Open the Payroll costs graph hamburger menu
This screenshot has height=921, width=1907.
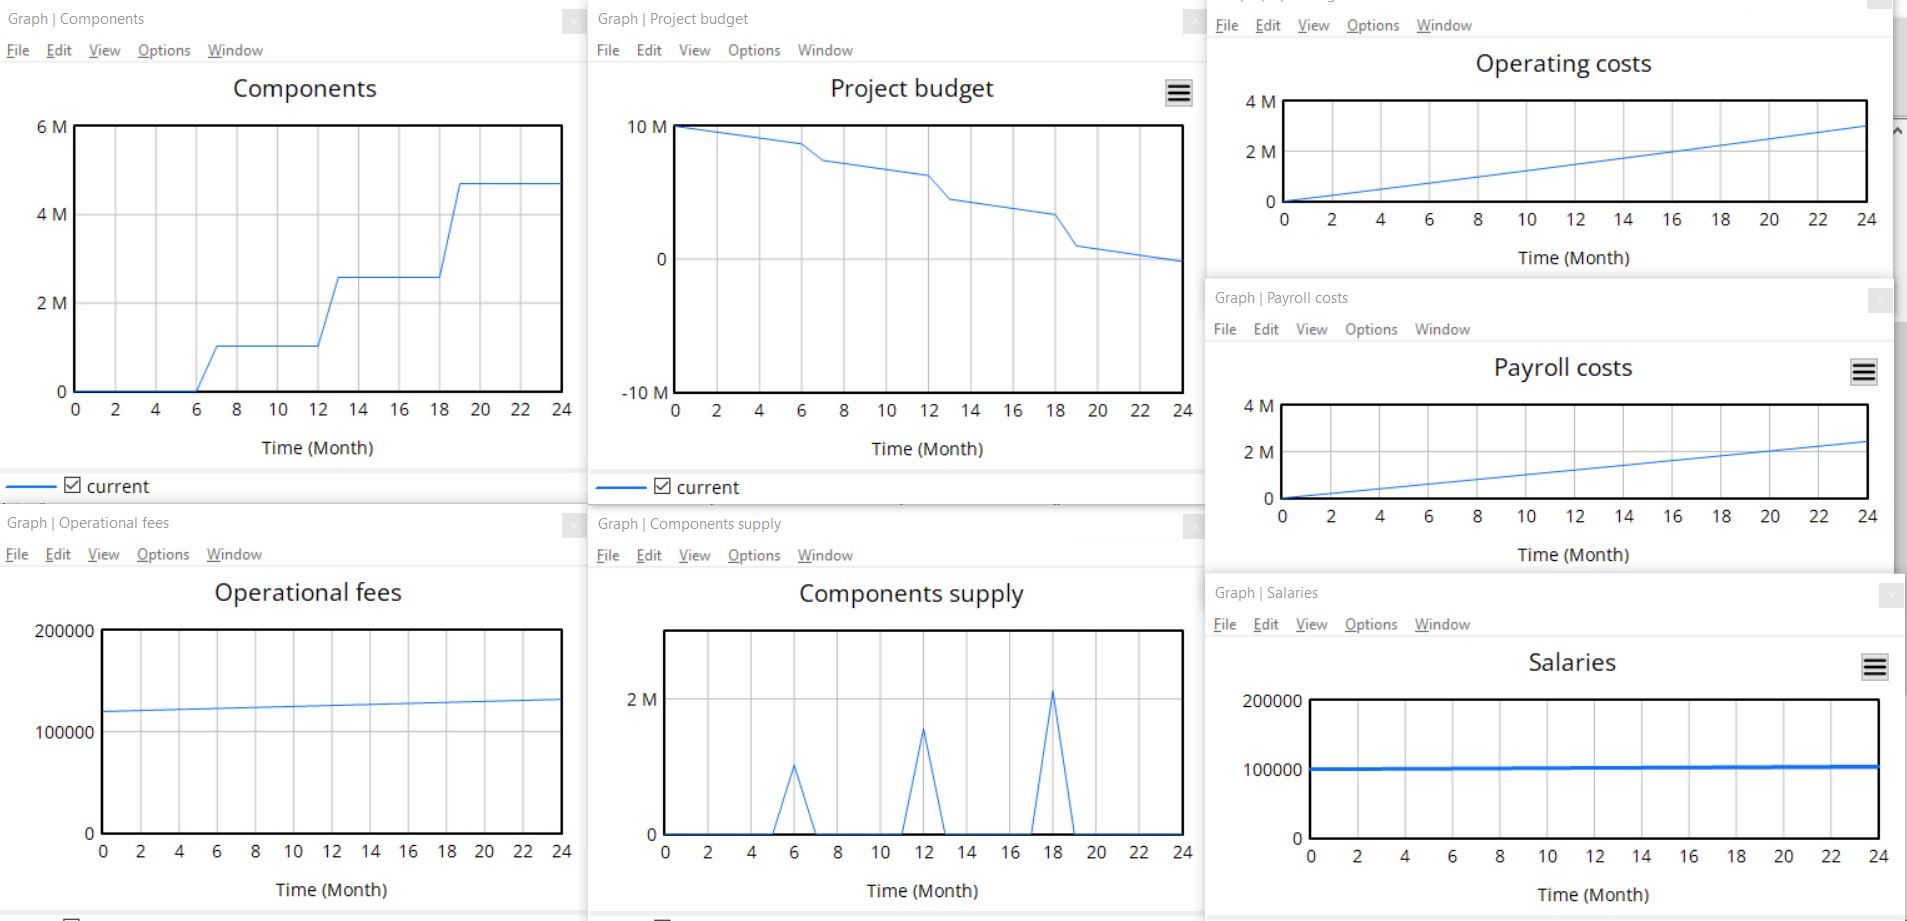(x=1863, y=372)
